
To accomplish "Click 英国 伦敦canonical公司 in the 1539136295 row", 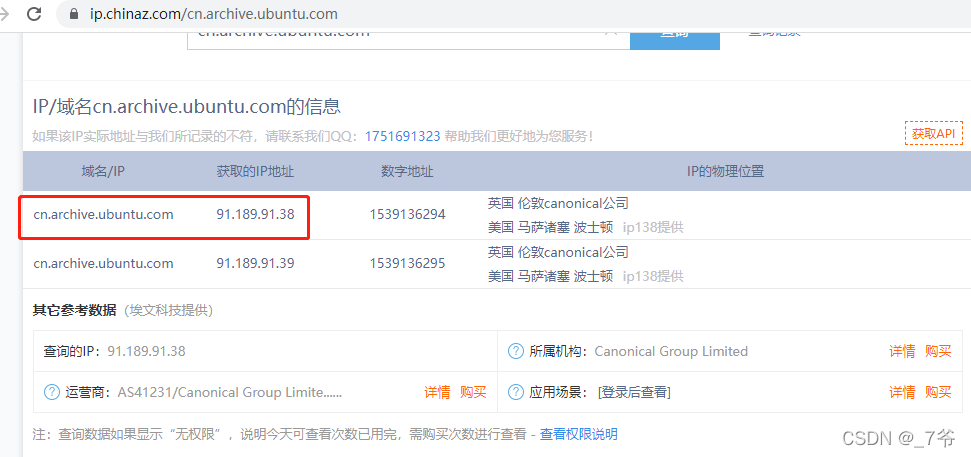I will (x=558, y=252).
